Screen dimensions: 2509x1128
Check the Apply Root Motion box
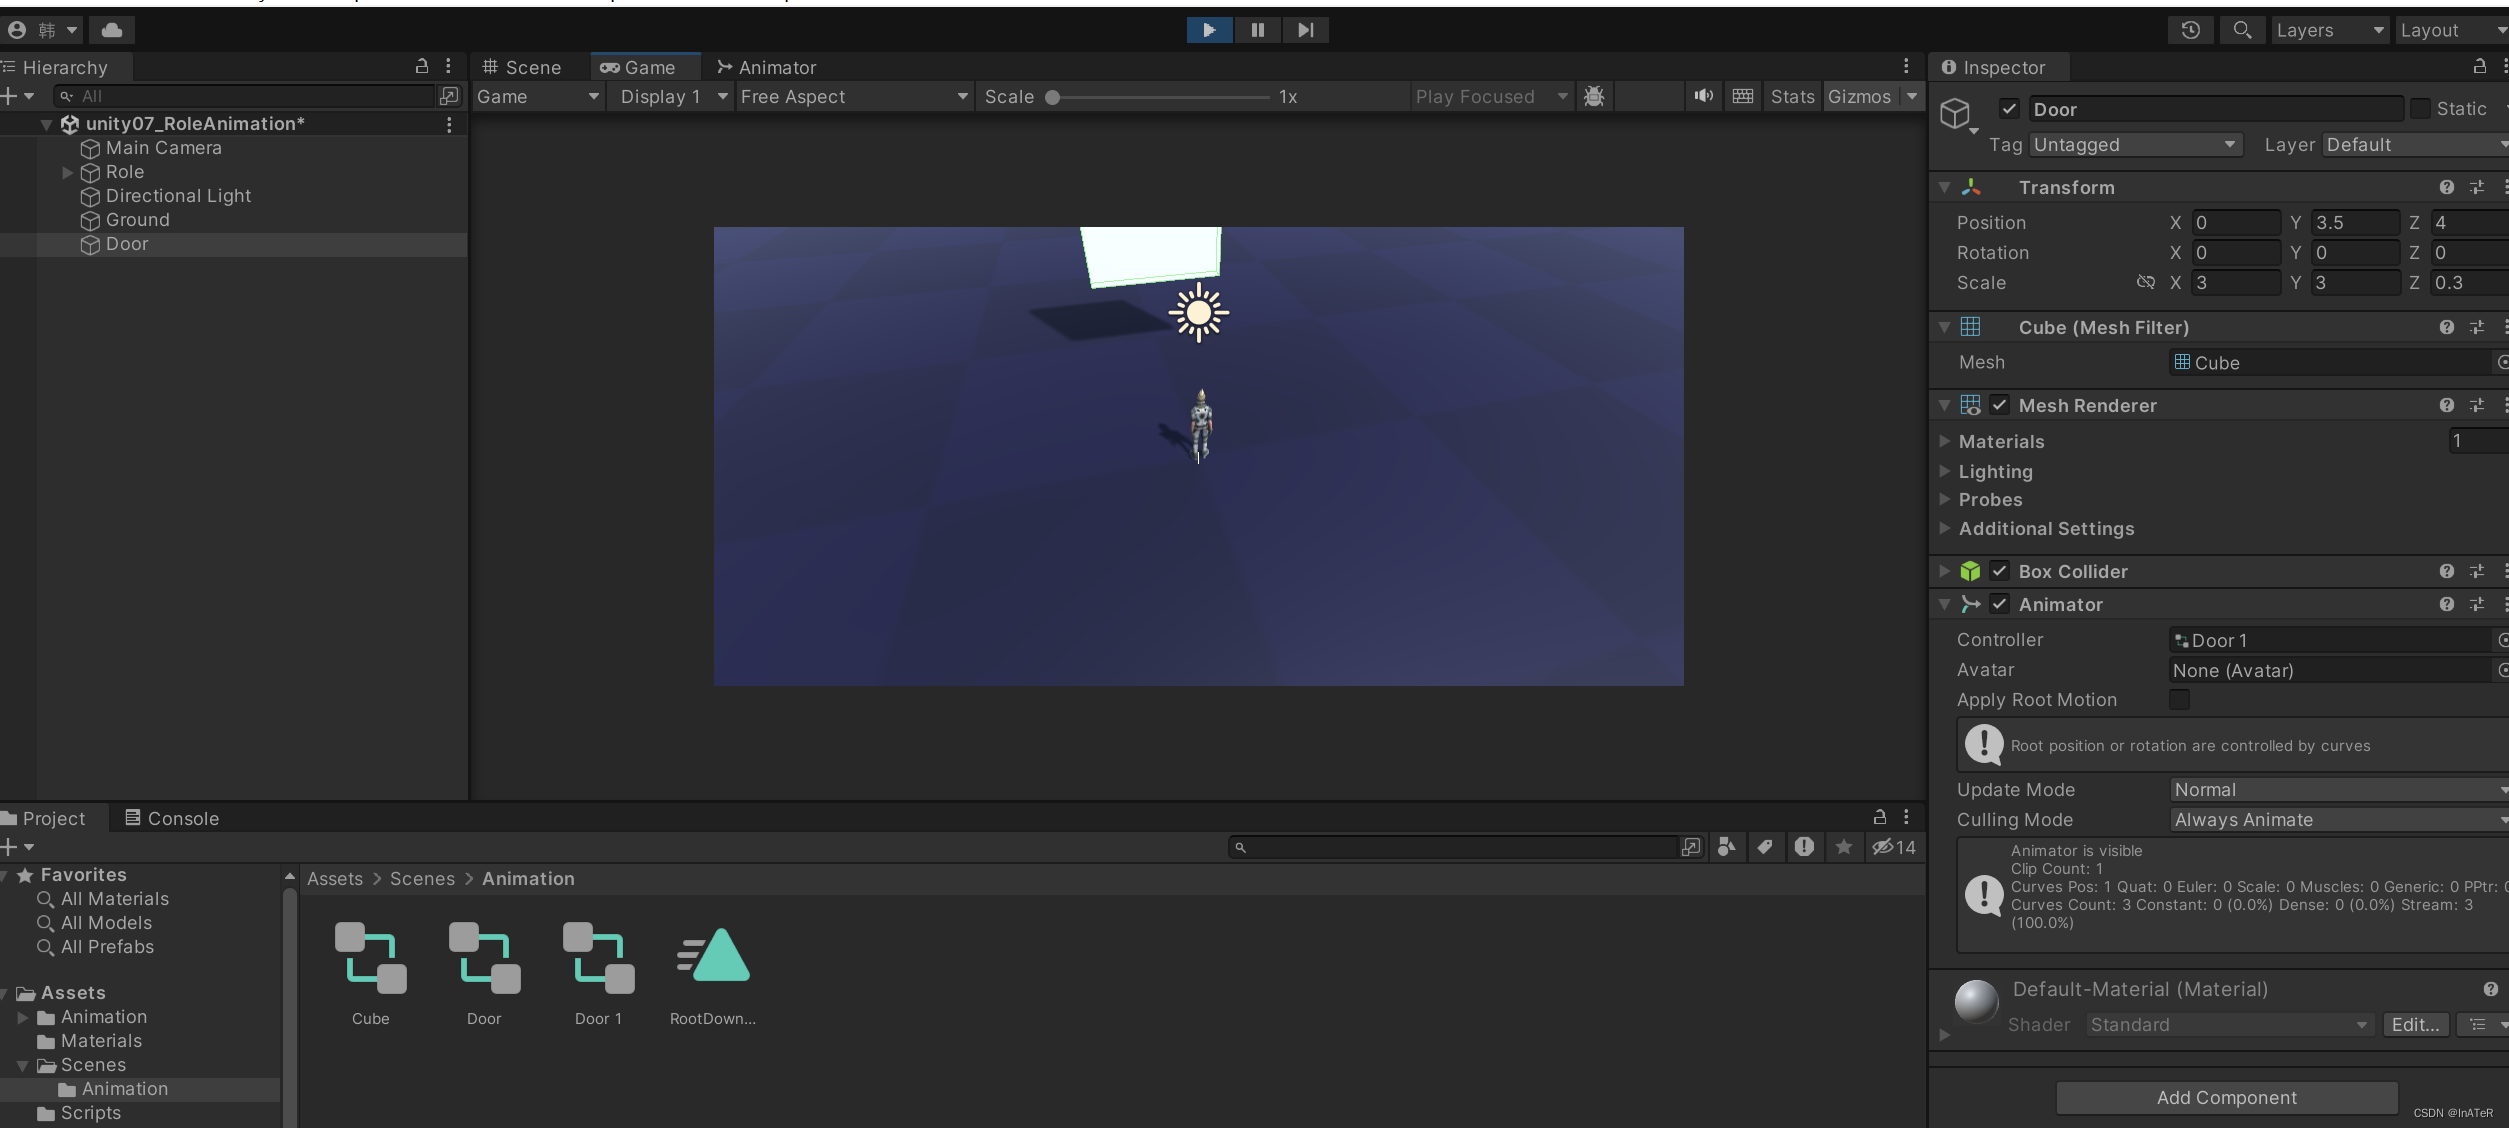pos(2179,699)
